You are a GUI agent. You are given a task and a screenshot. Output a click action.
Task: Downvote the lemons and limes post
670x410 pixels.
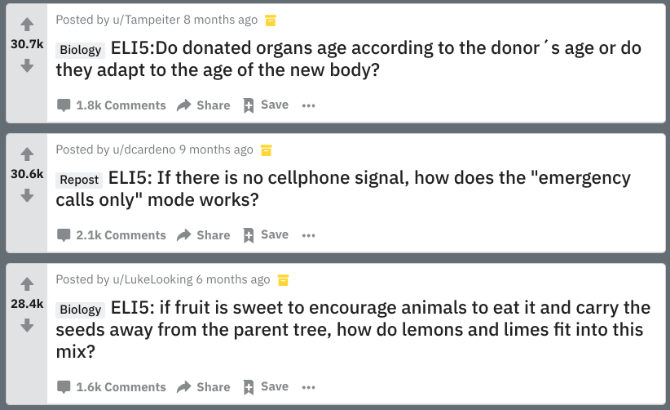(x=27, y=325)
